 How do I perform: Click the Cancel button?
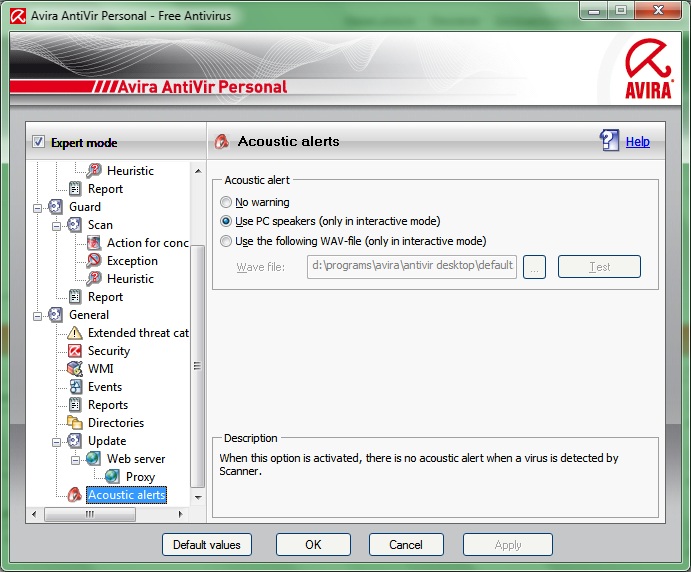click(x=406, y=545)
